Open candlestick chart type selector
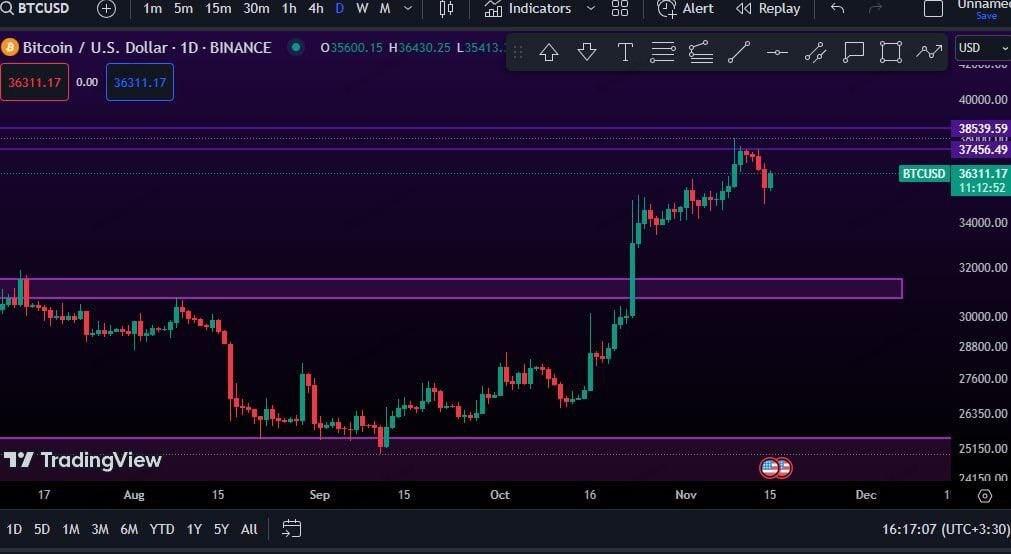Image resolution: width=1011 pixels, height=554 pixels. tap(446, 8)
